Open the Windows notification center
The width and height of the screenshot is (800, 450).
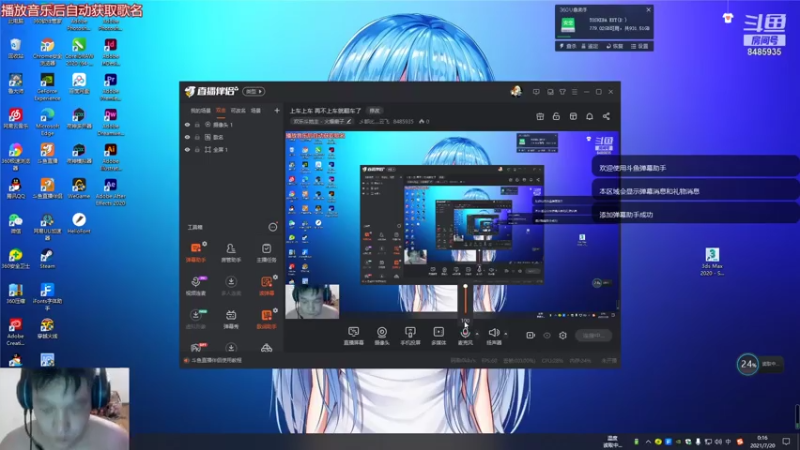(x=786, y=441)
